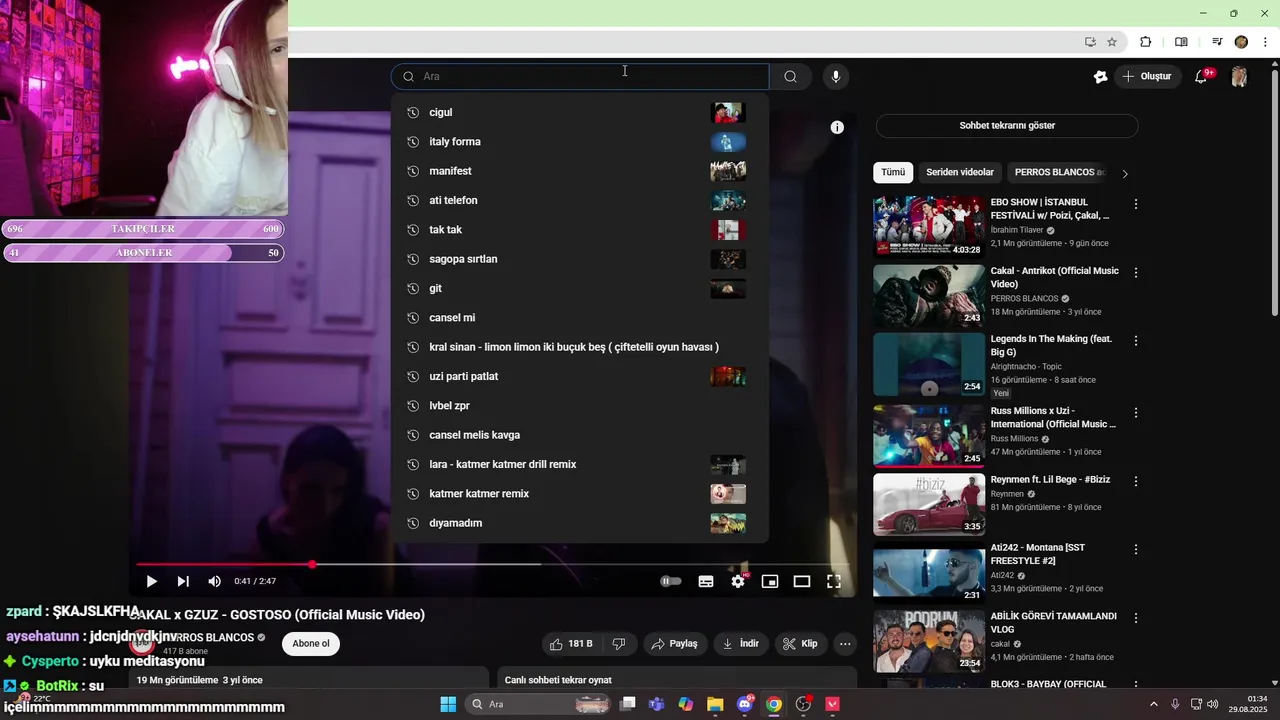The height and width of the screenshot is (720, 1280).
Task: Open options menu for Cakal - Antrikot video
Action: coord(1135,272)
